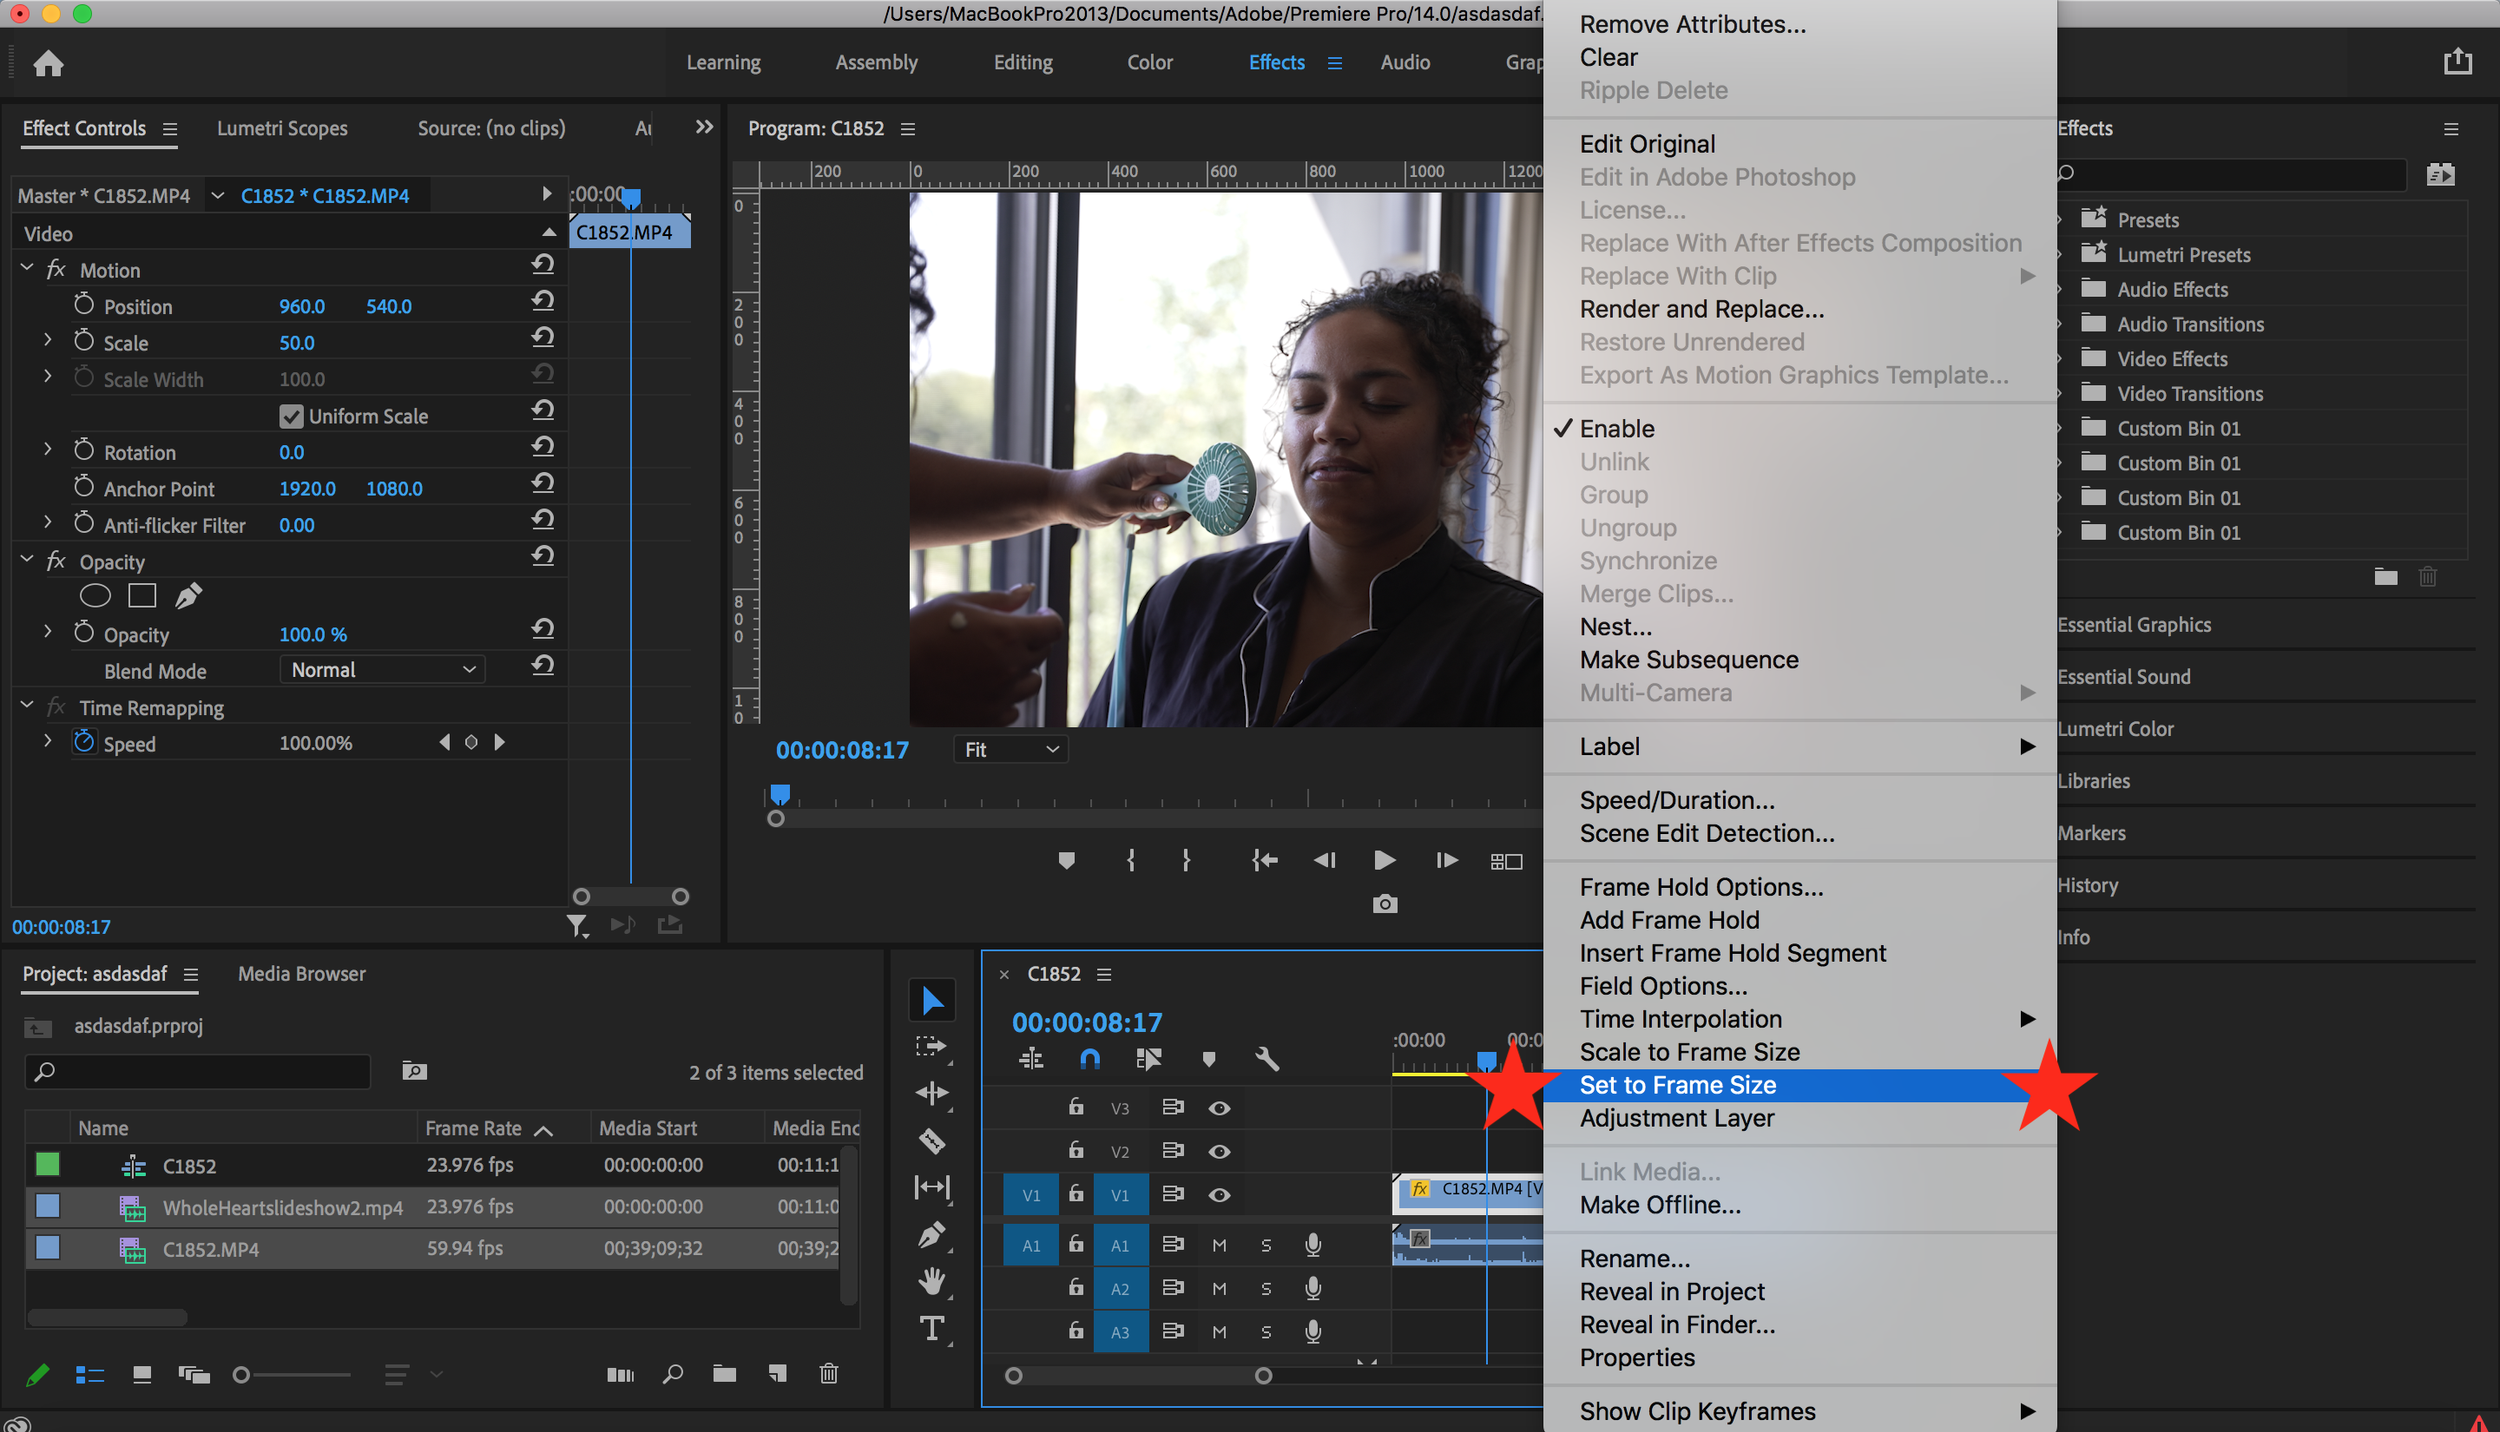Select the Hand tool
Screen dimensions: 2500x1432
(x=932, y=1281)
